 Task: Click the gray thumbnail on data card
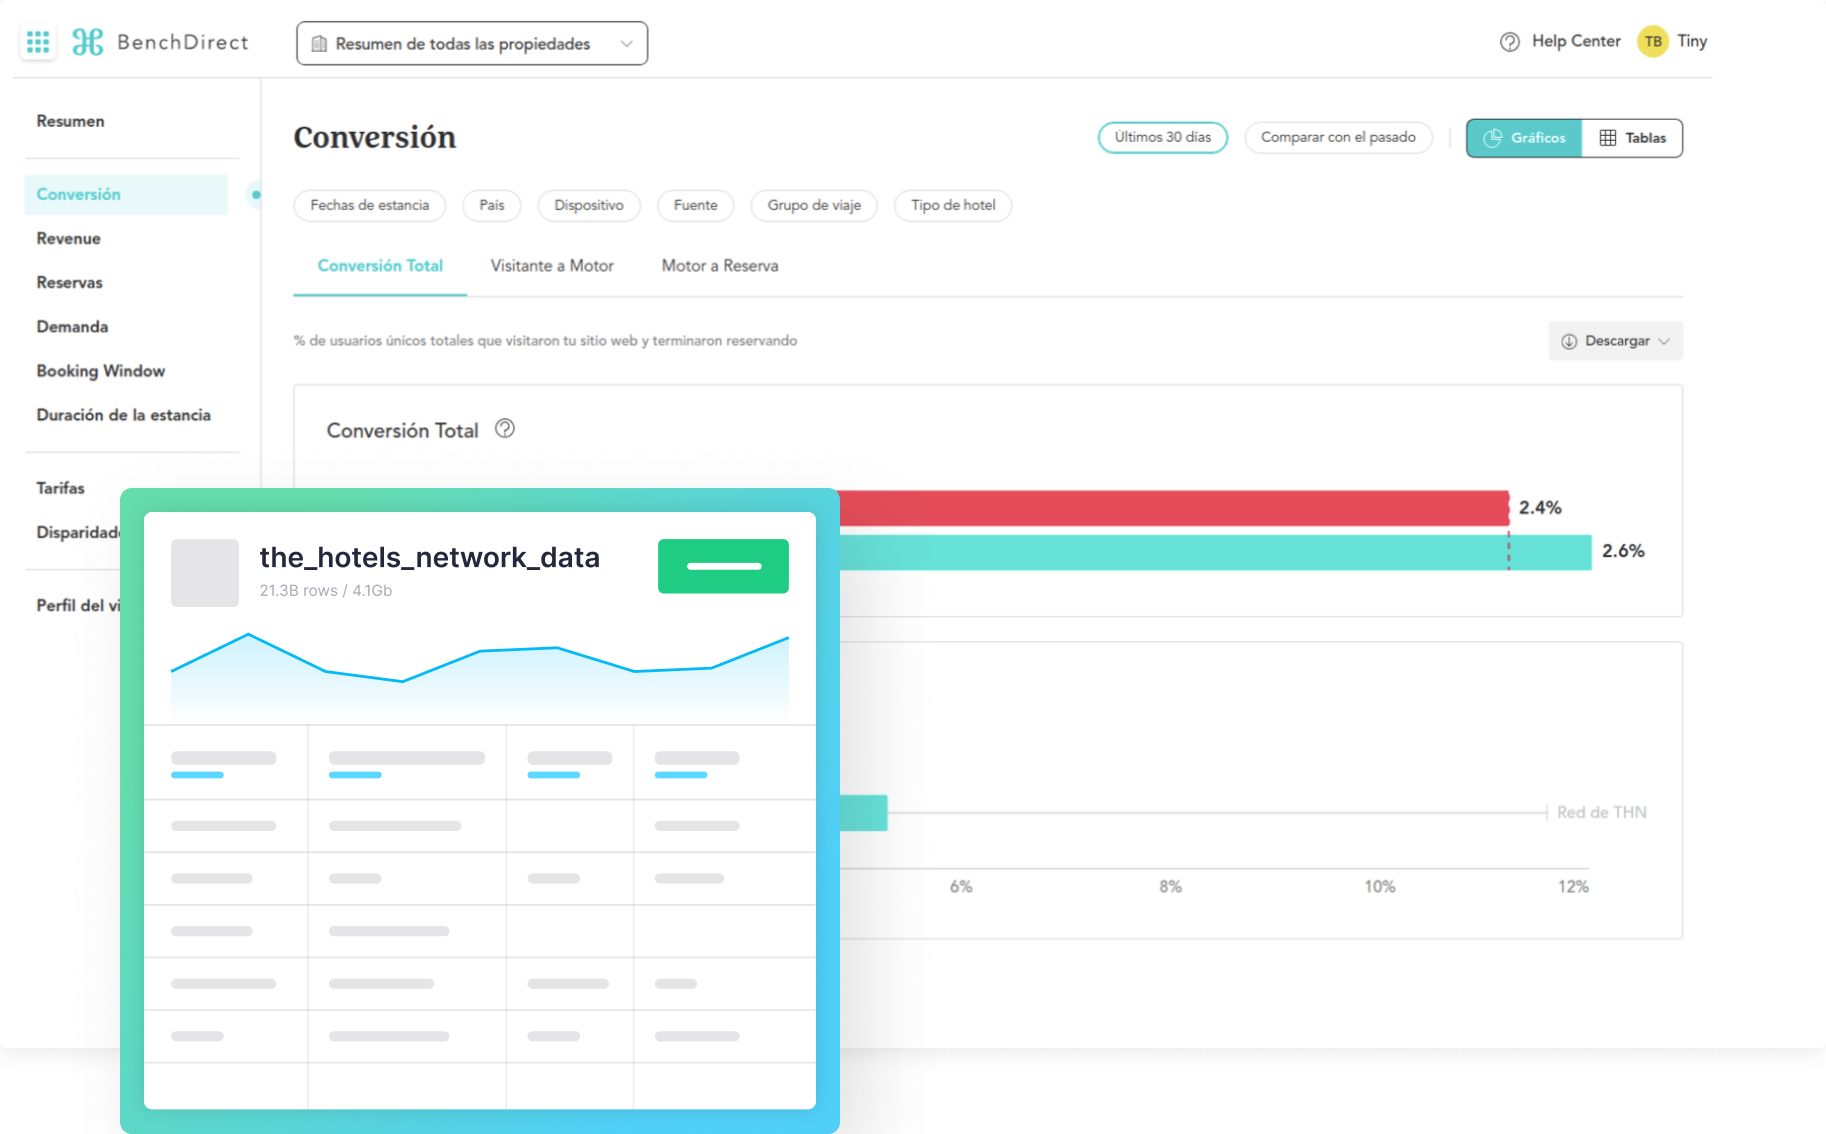click(205, 573)
